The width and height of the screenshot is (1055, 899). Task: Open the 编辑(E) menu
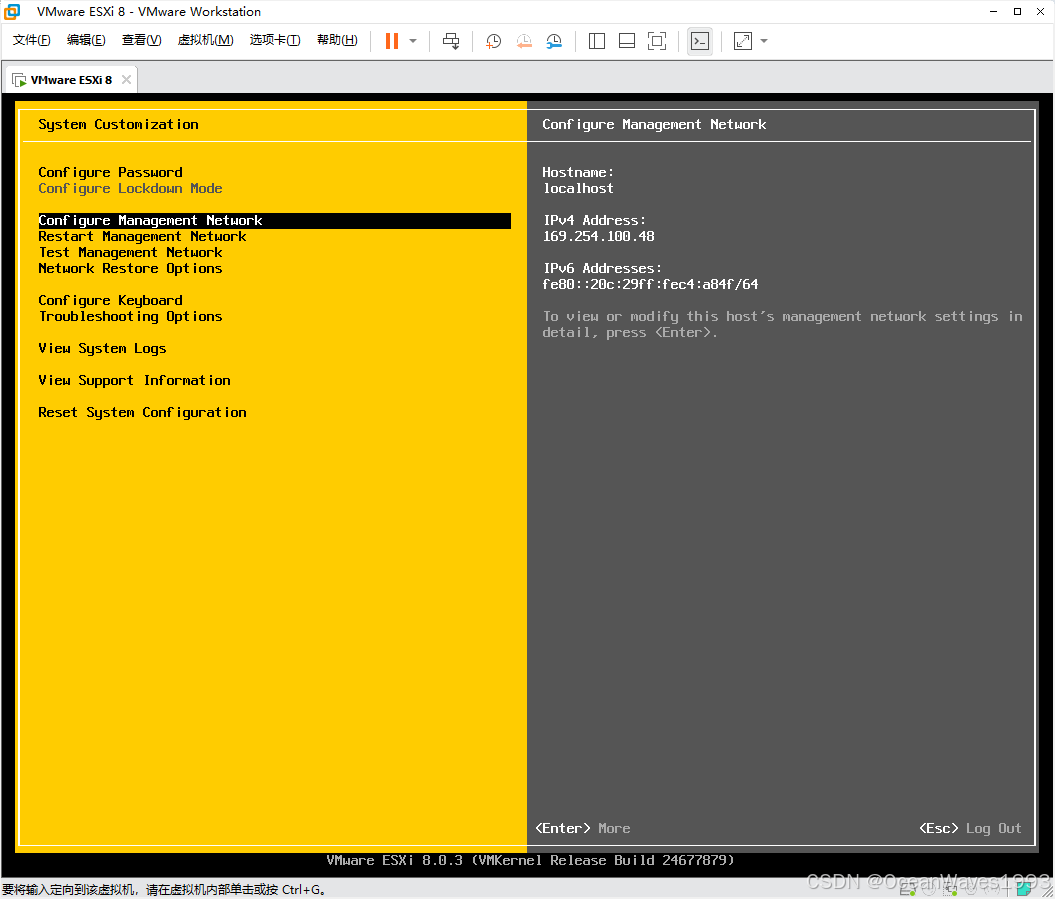point(86,40)
